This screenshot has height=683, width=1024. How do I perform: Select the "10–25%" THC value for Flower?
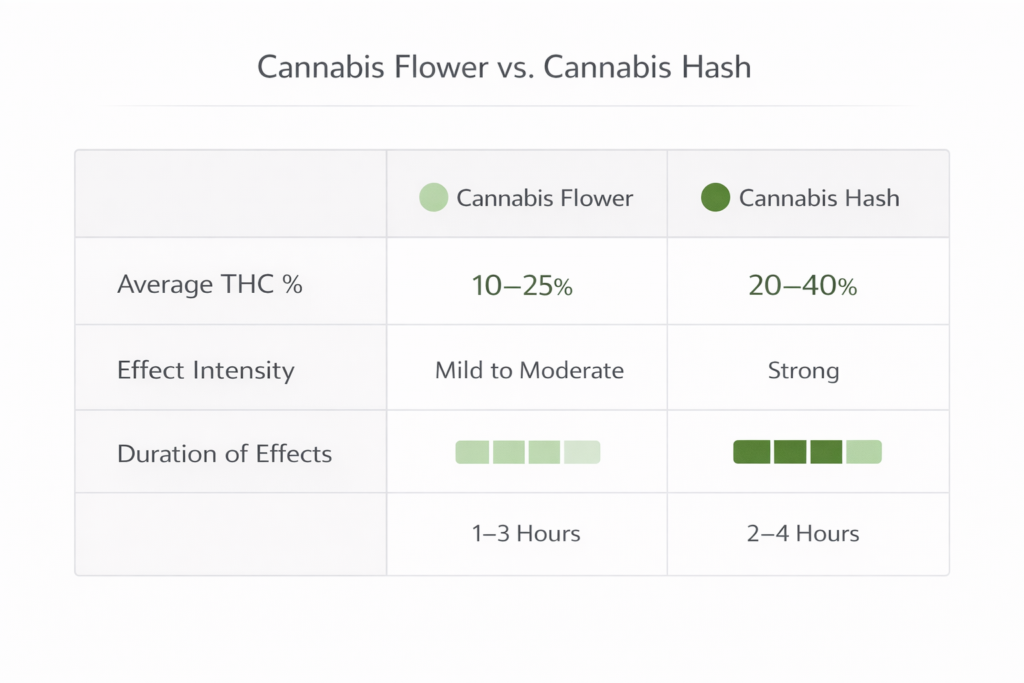(x=522, y=286)
